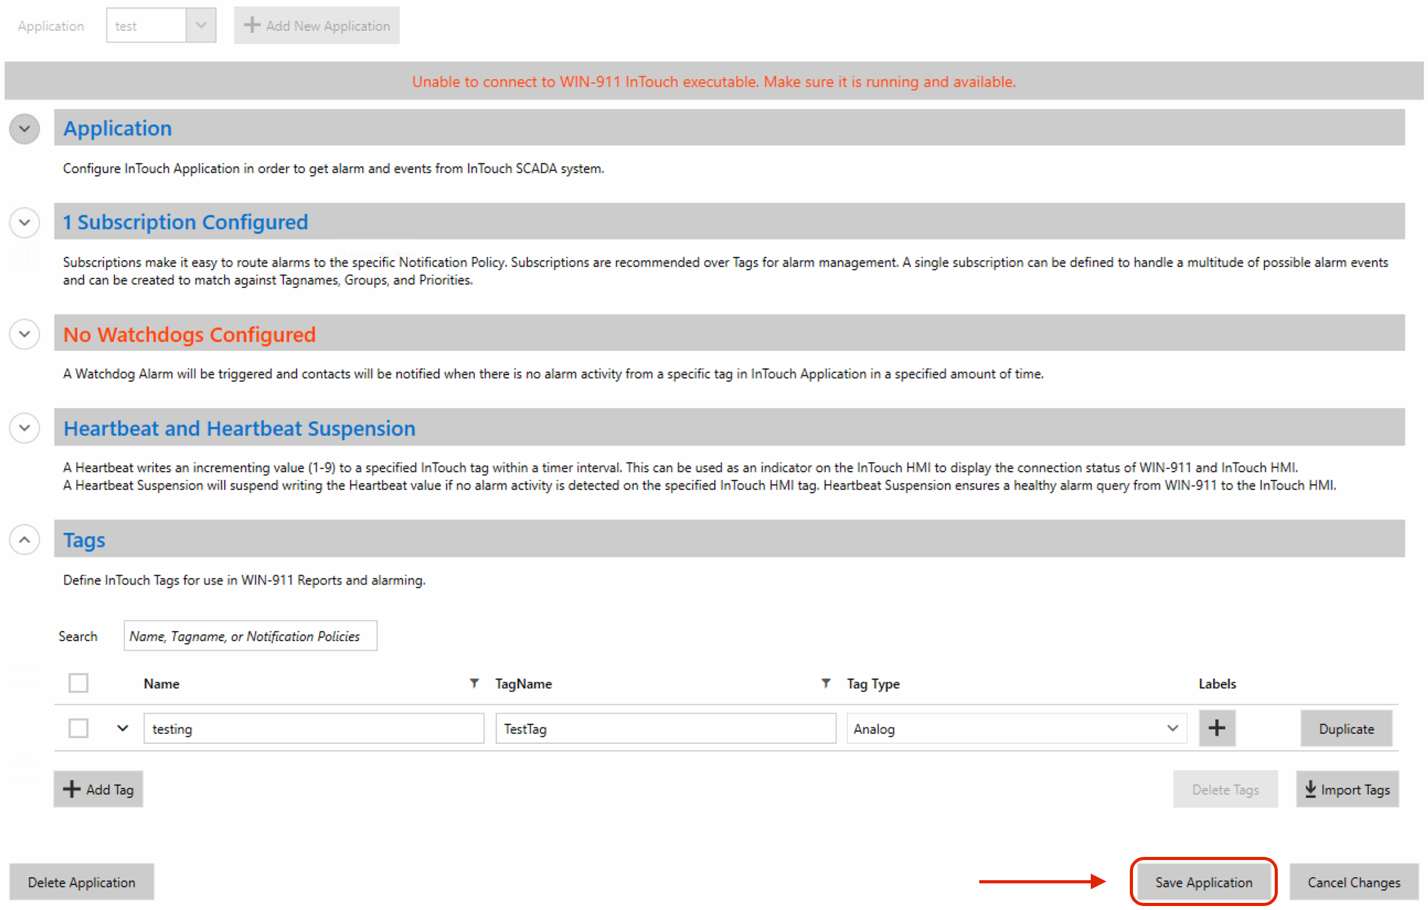Save Application changes

point(1203,882)
